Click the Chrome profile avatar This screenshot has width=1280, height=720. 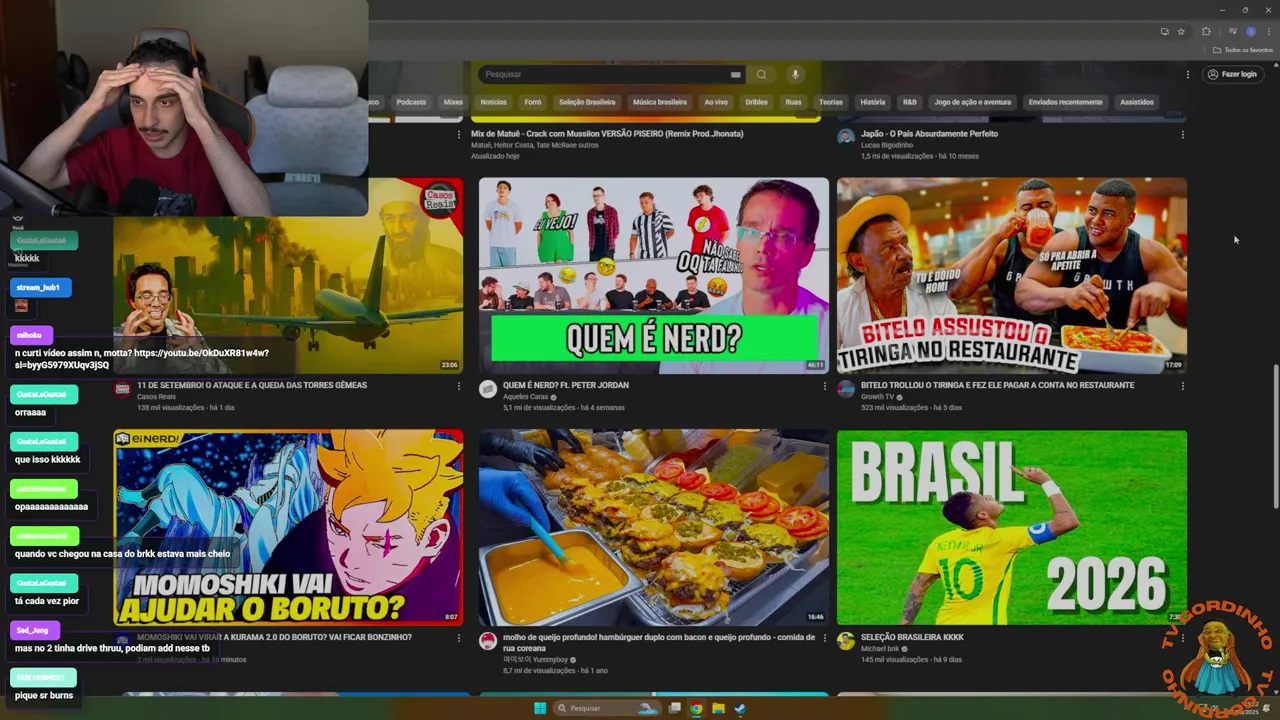point(1250,31)
